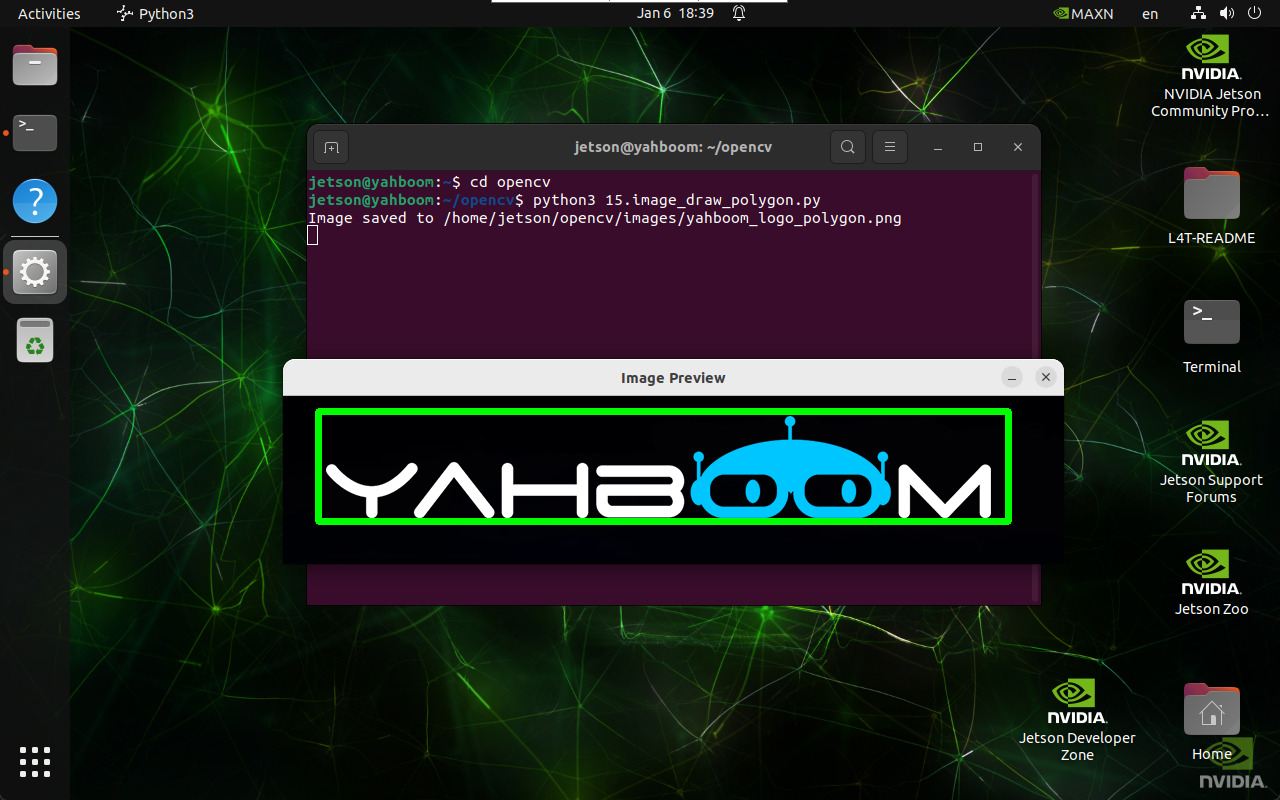Open NVIDIA Jetson Community Projects desktop icon
The width and height of the screenshot is (1280, 800).
(x=1211, y=77)
